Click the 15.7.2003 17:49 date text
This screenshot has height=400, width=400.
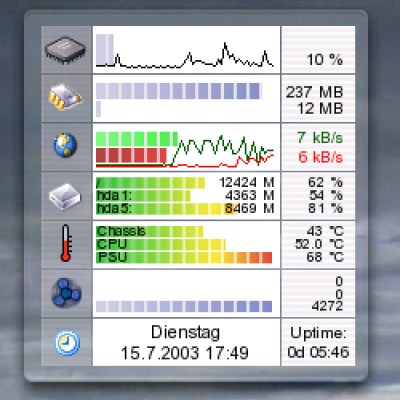click(184, 353)
